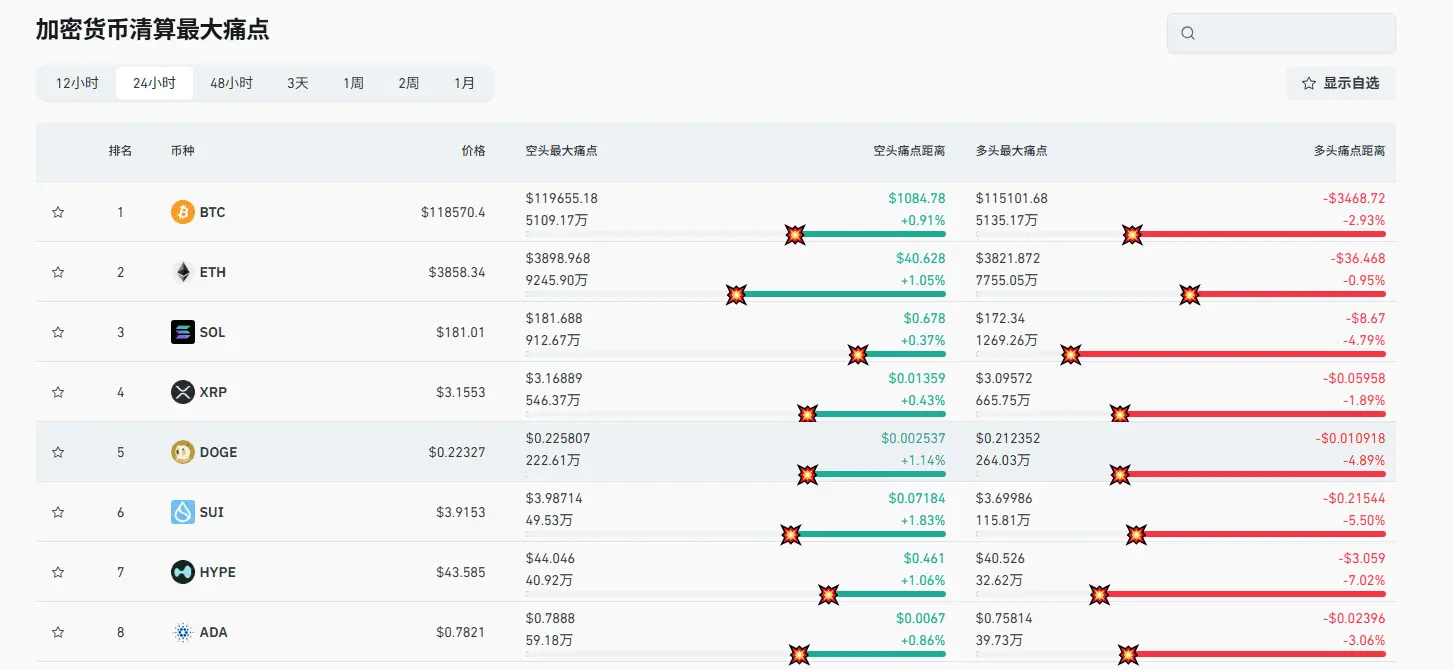Screen dimensions: 1453x670
Task: Click the Bitcoin BTC coin icon
Action: (x=183, y=212)
